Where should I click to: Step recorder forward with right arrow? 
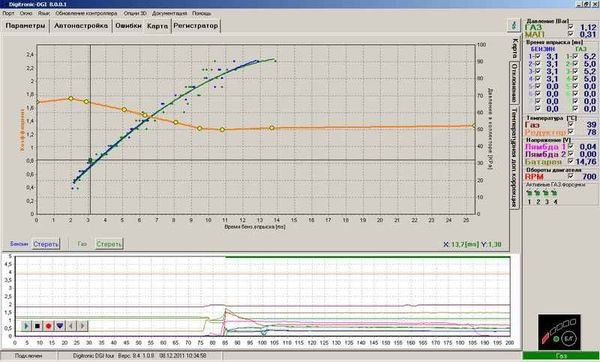tap(82, 326)
